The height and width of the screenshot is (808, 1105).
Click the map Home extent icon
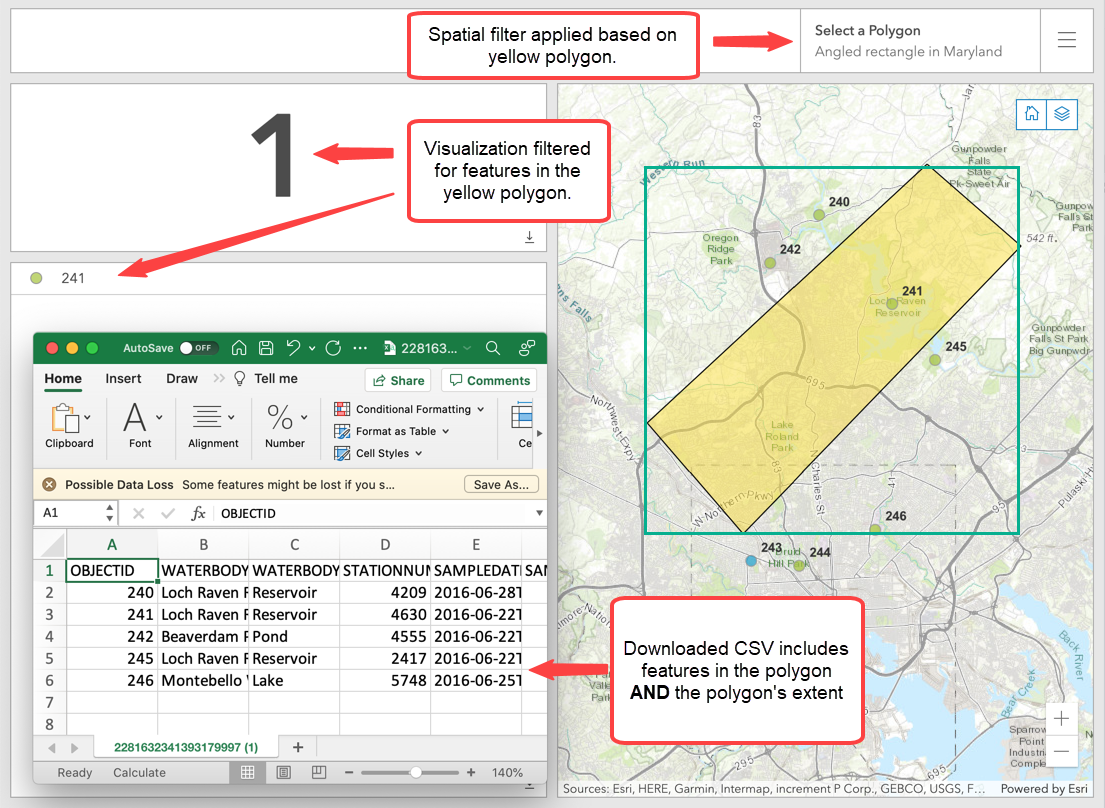pos(1031,114)
